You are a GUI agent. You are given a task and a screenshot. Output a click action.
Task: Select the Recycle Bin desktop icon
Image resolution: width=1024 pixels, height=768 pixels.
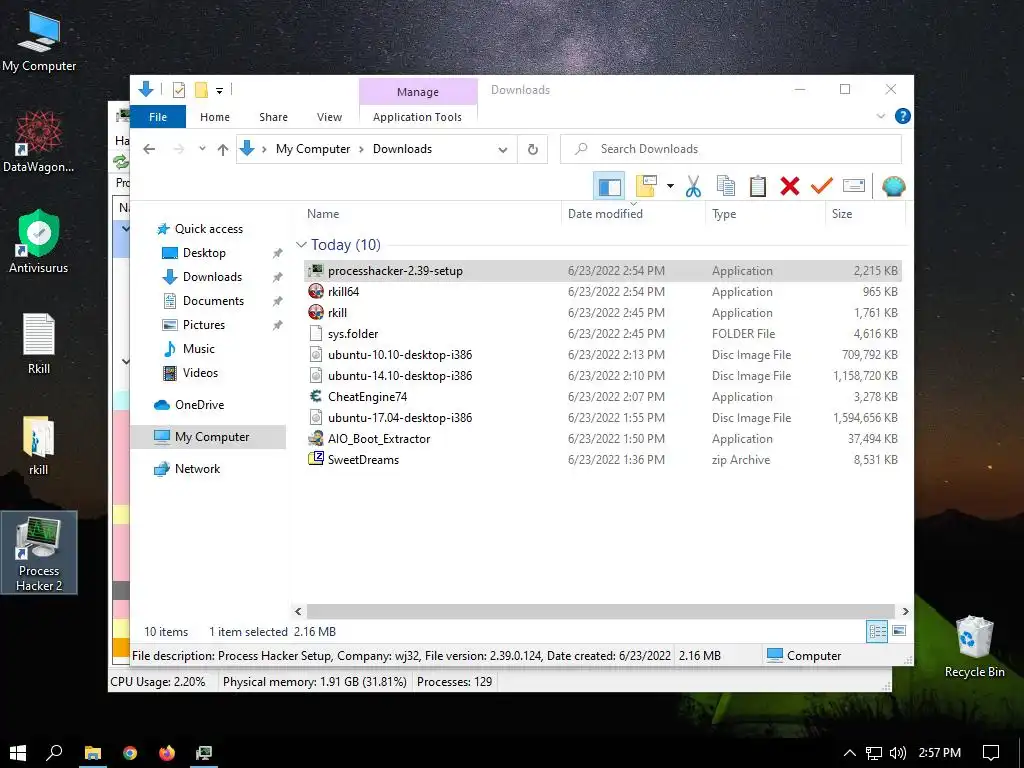click(x=974, y=647)
